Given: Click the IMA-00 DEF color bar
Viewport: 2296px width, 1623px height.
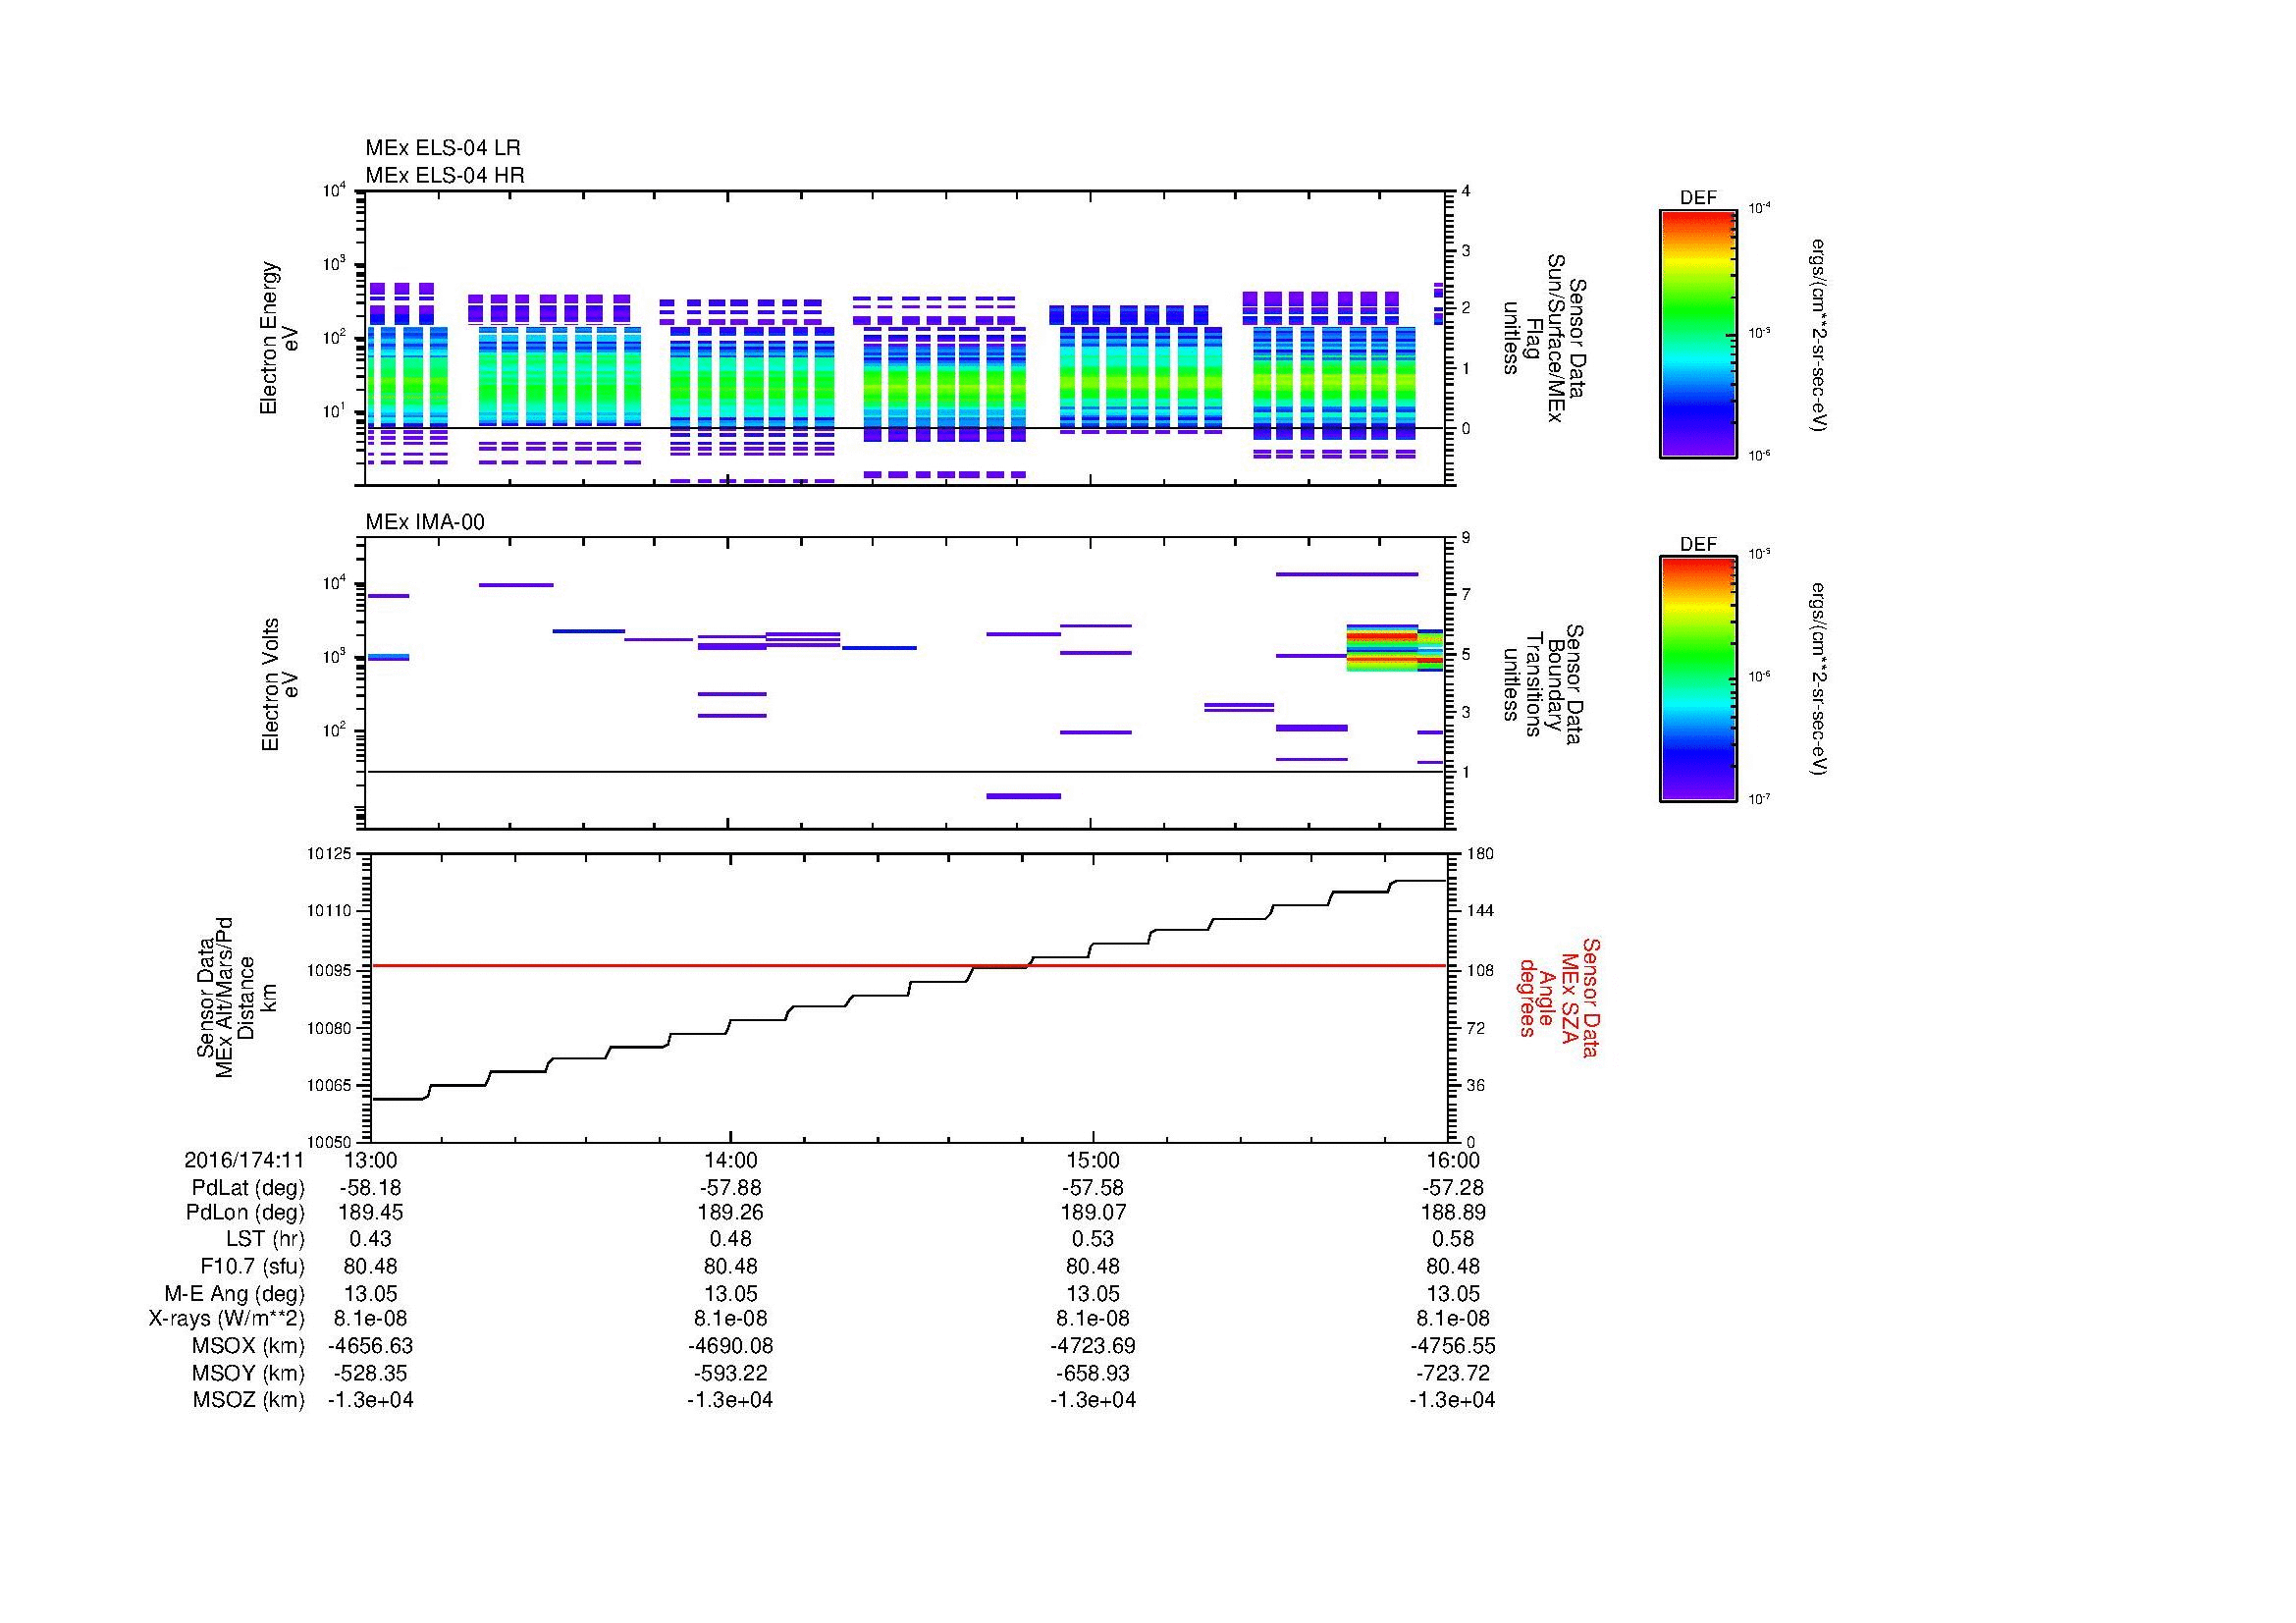Looking at the screenshot, I should click(1698, 679).
